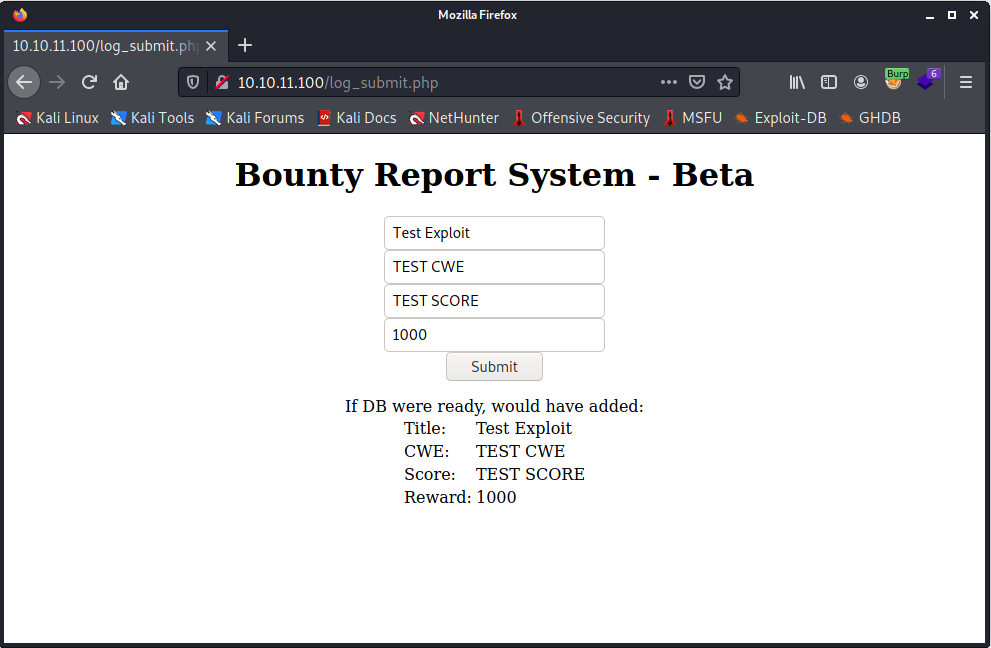This screenshot has height=648, width=991.
Task: Click the 'Reward:' label in results
Action: click(x=437, y=498)
